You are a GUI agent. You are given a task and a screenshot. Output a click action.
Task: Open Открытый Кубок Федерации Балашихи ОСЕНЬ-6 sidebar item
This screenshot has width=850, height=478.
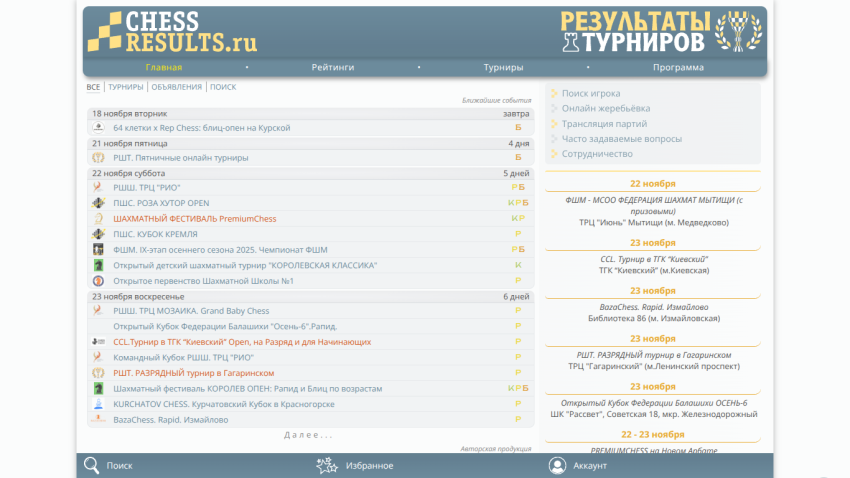[654, 403]
